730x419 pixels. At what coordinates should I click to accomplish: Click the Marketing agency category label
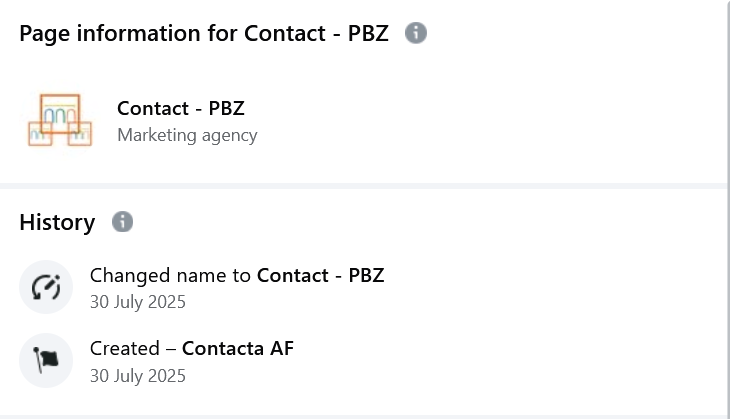pyautogui.click(x=187, y=135)
